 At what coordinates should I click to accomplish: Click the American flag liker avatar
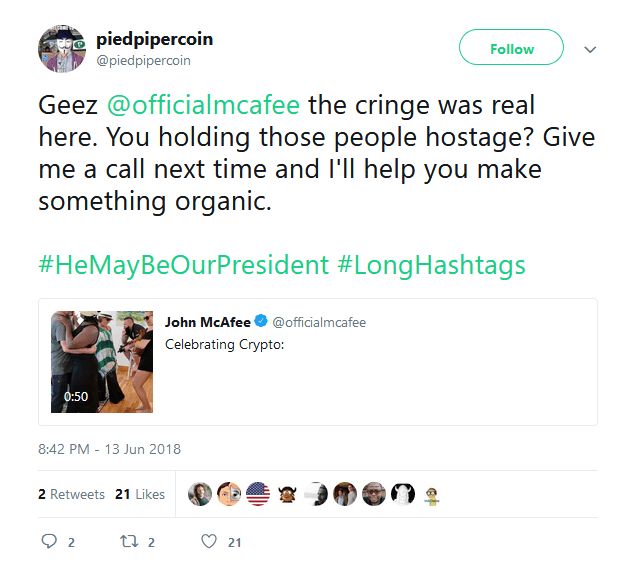[258, 494]
